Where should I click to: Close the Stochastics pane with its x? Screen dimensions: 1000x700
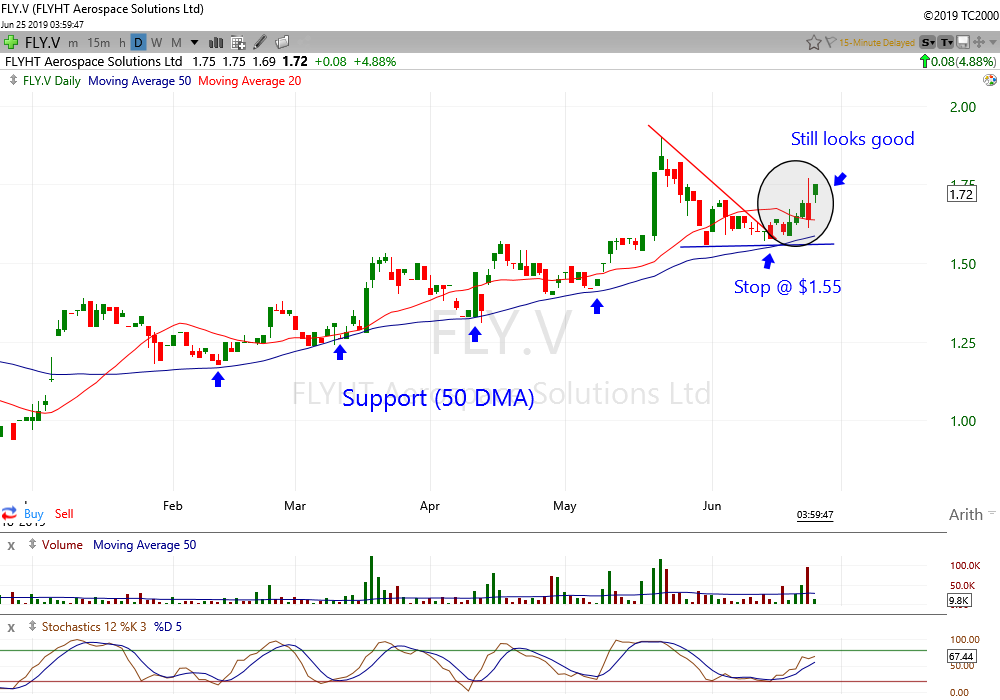11,627
